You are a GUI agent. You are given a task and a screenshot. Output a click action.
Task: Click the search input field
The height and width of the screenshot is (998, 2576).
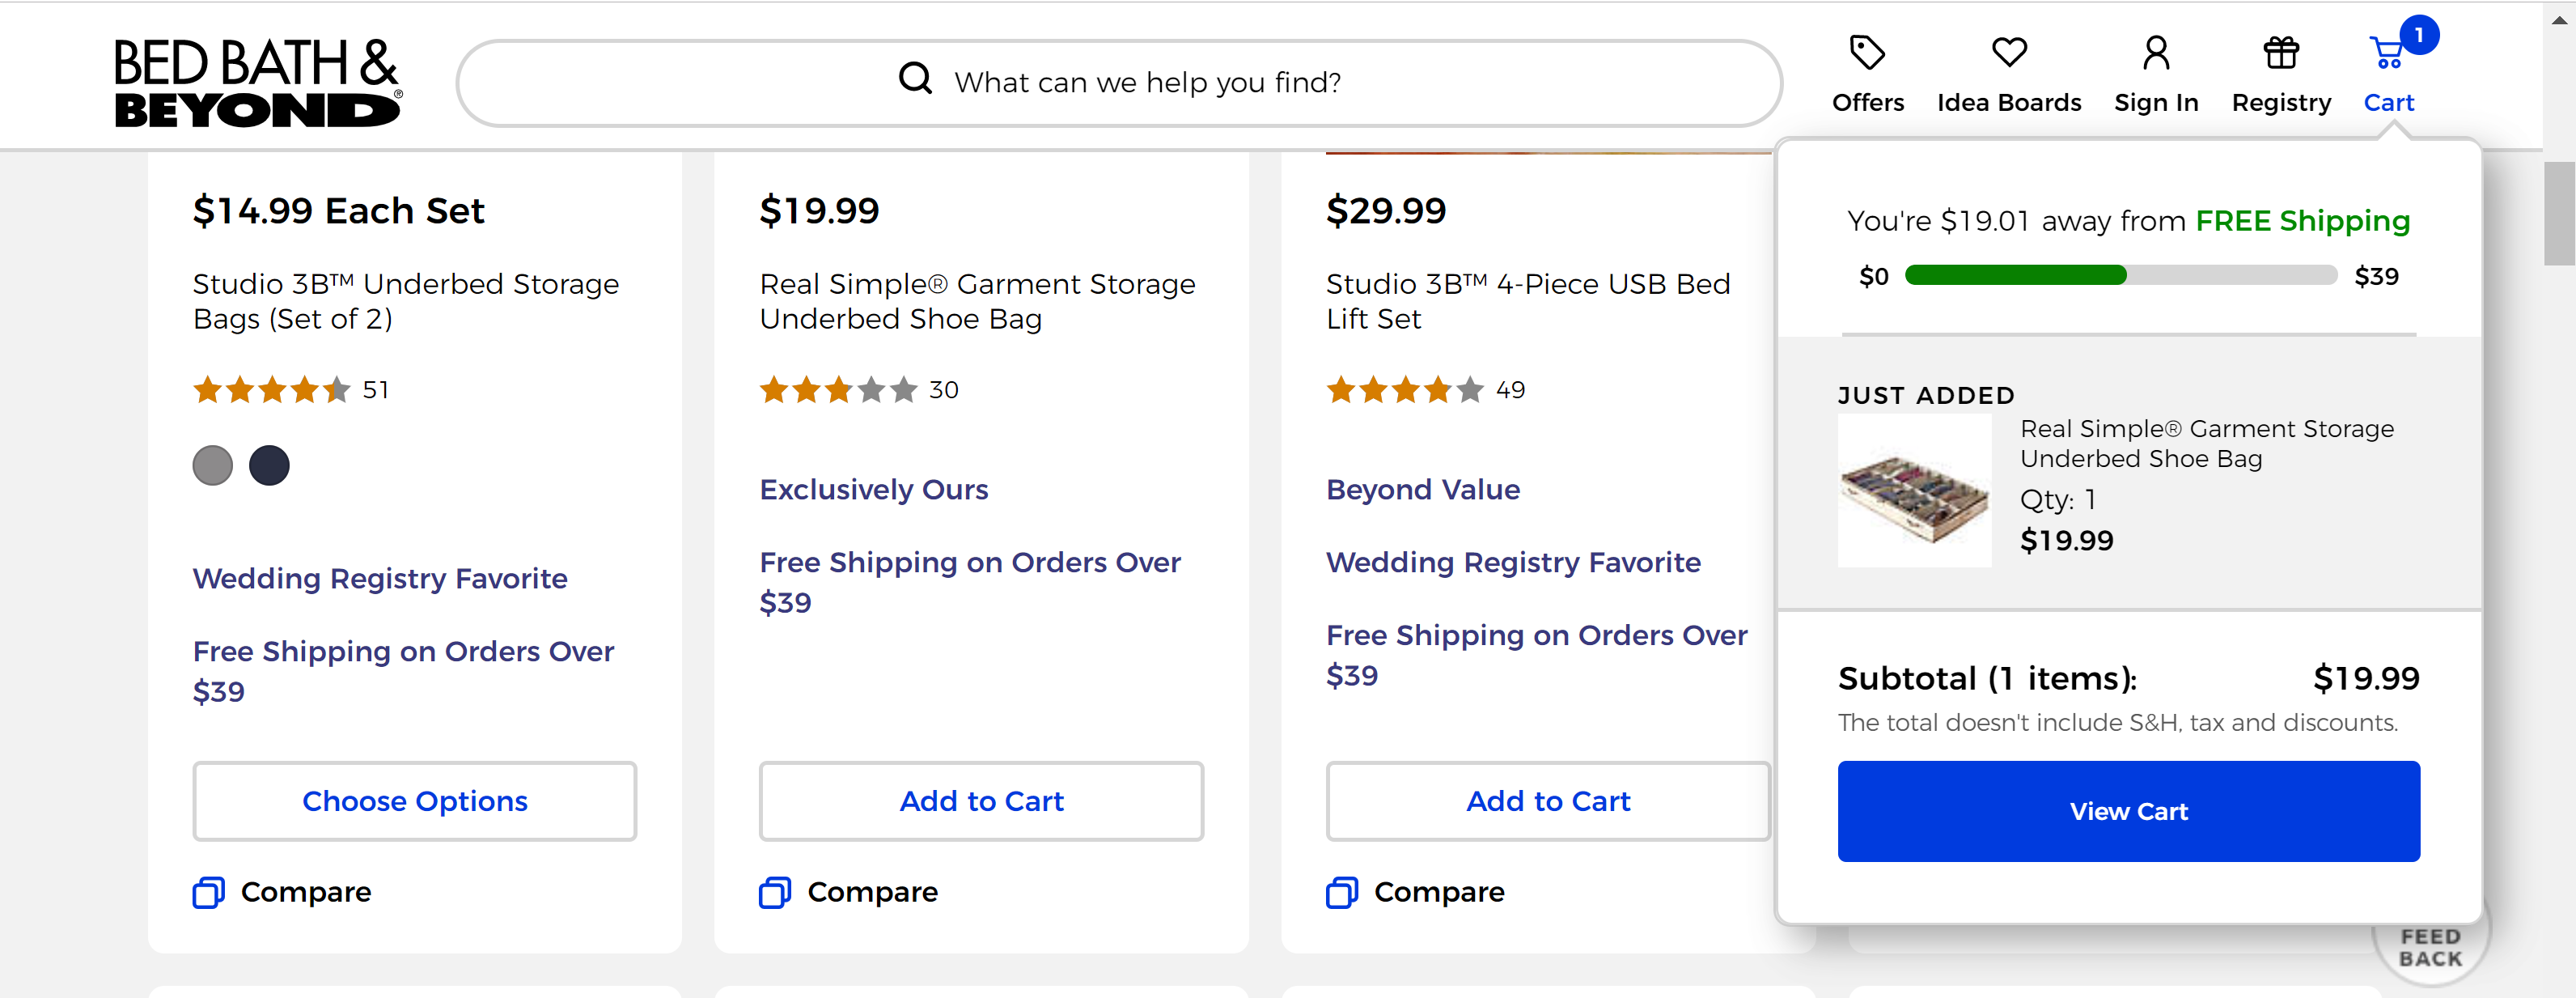(1122, 81)
